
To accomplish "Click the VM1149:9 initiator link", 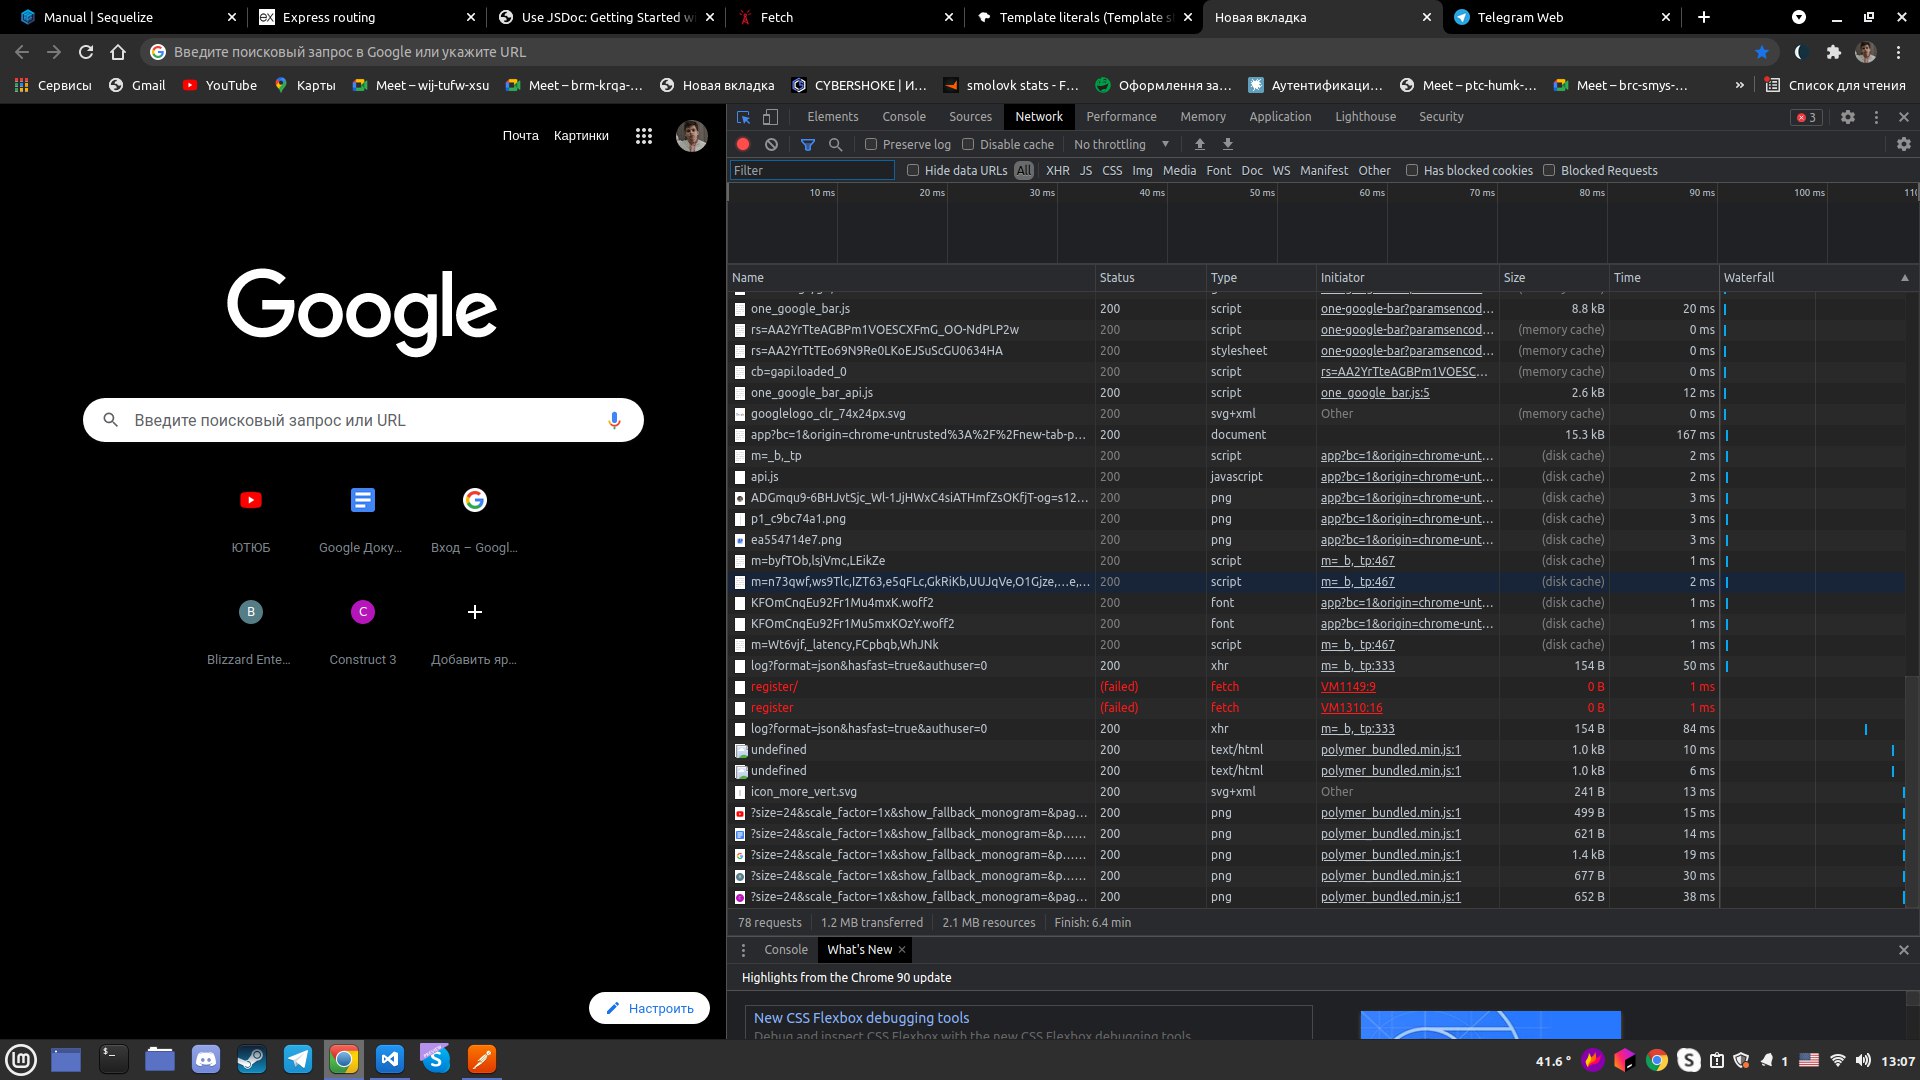I will (x=1348, y=687).
